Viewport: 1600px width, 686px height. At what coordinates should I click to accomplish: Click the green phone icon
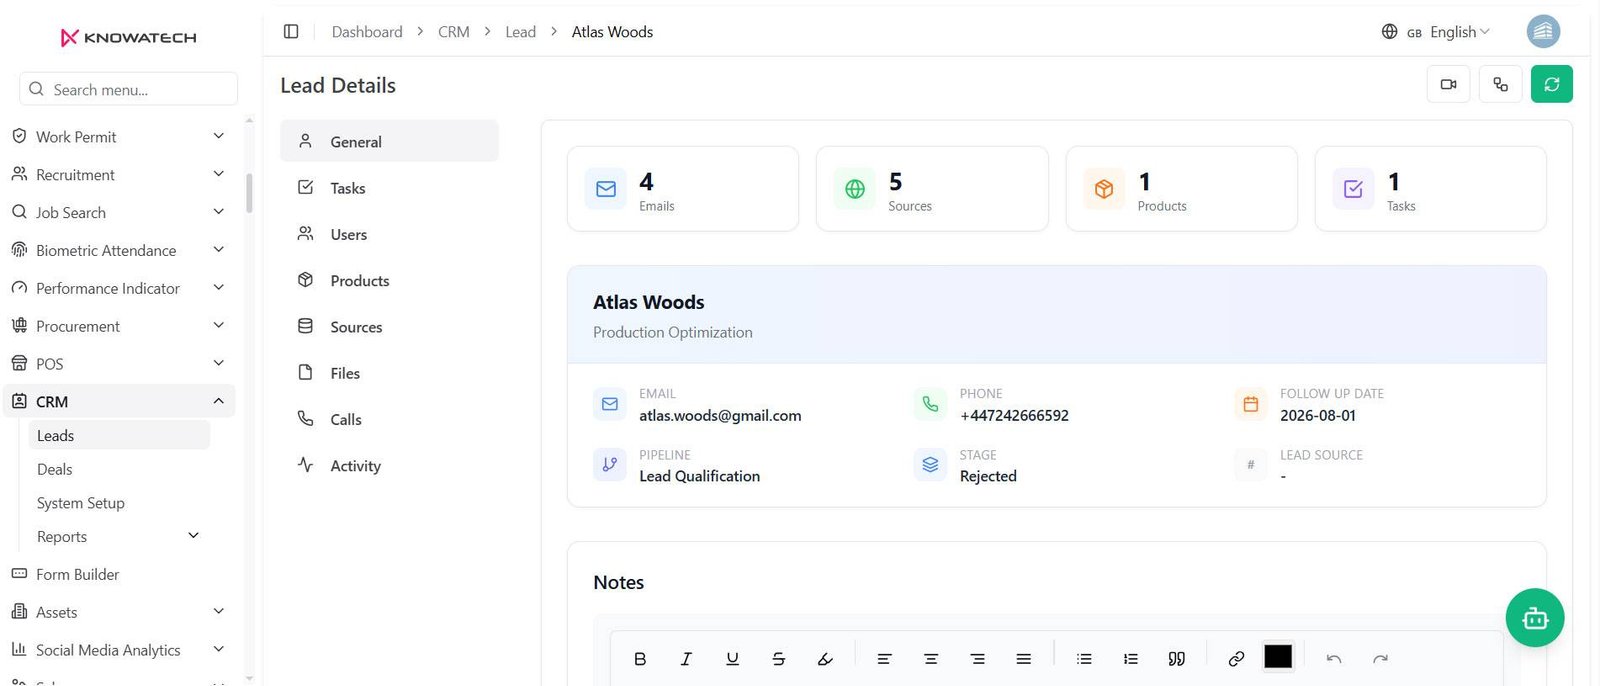click(x=930, y=404)
